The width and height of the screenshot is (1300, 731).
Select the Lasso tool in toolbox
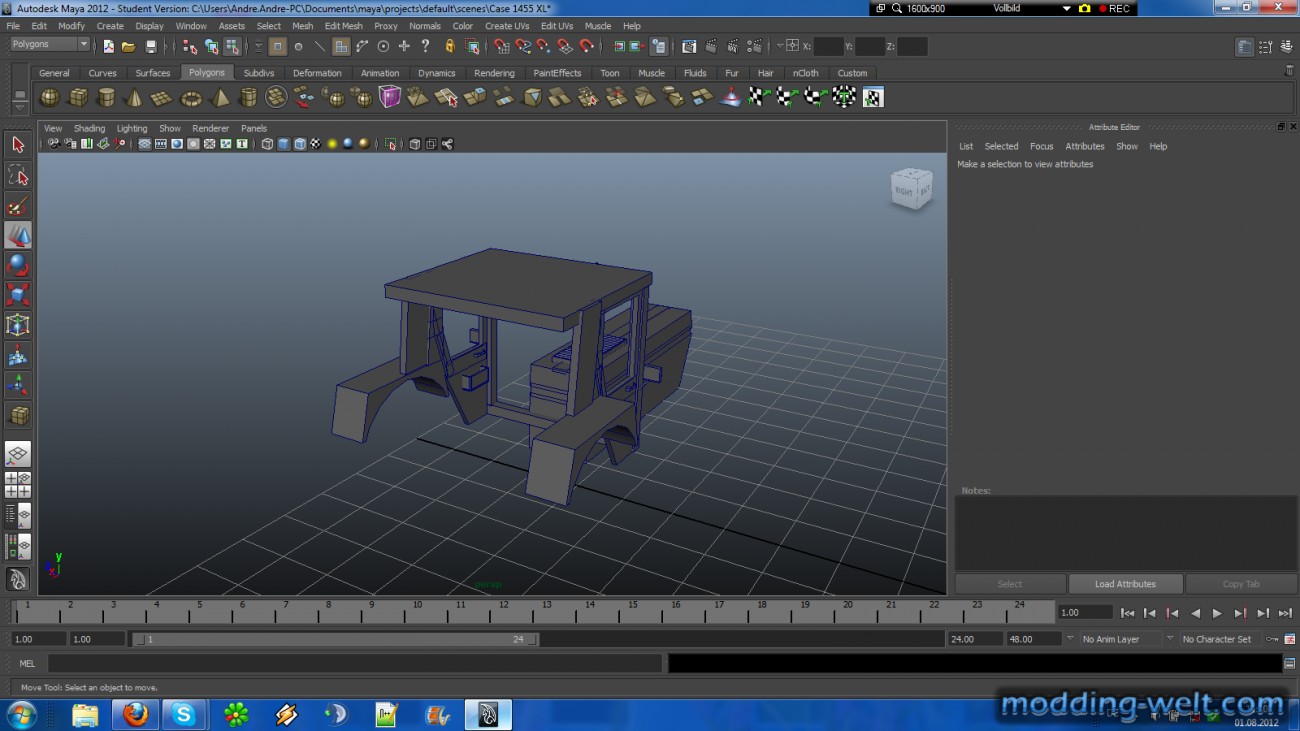18,175
